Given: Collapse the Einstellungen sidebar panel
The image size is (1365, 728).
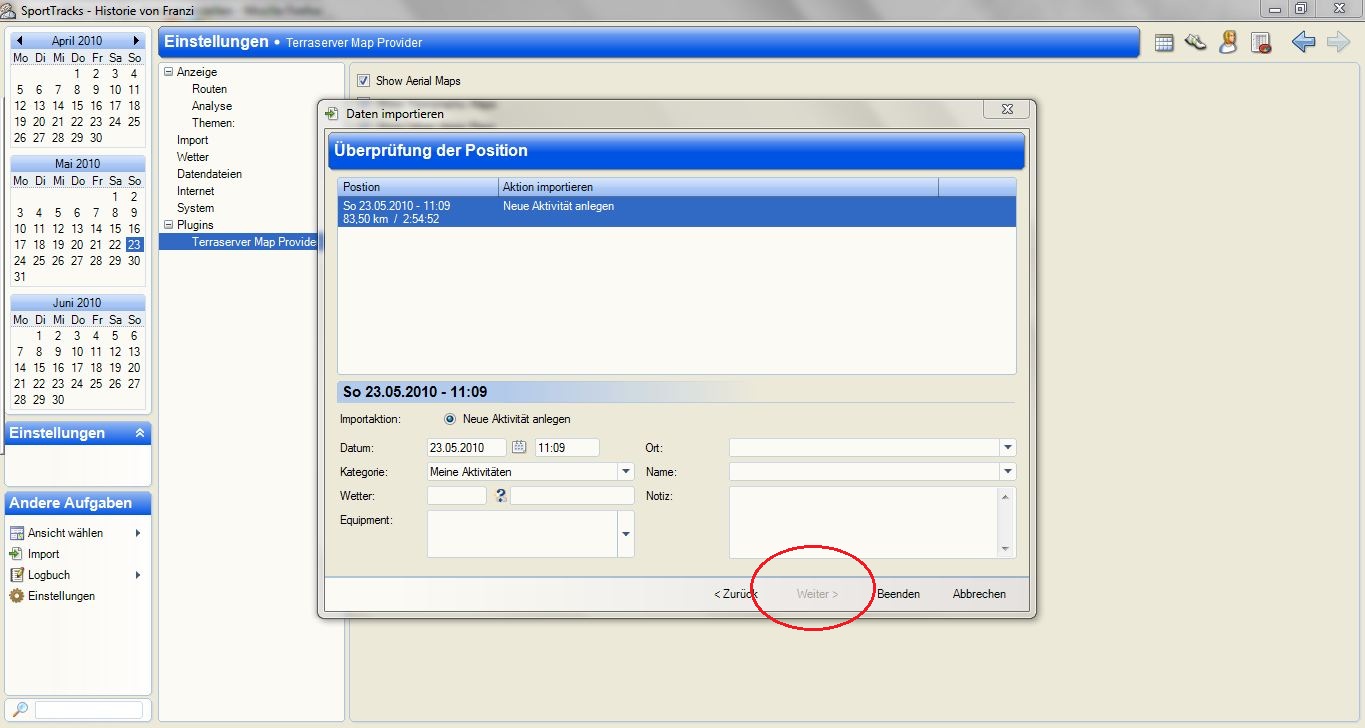Looking at the screenshot, I should [x=140, y=433].
